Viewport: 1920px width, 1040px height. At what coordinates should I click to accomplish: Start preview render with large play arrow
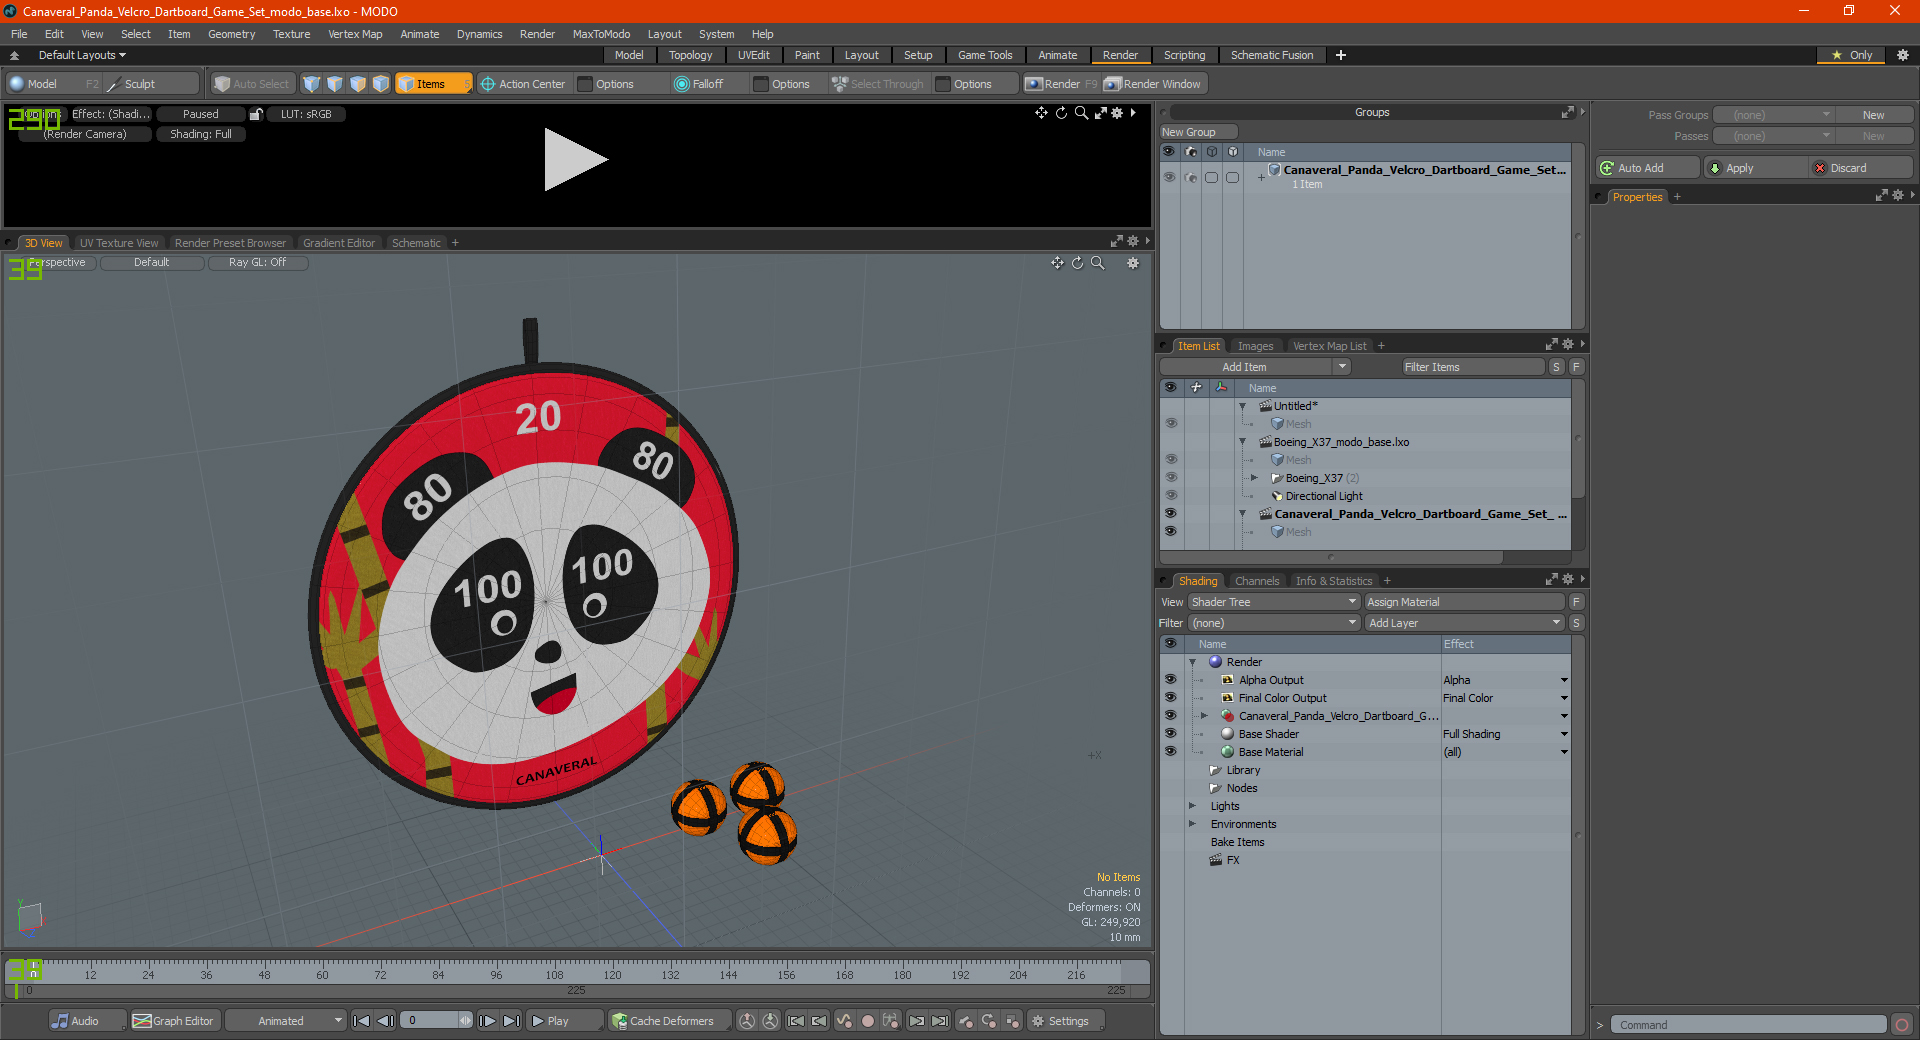(x=575, y=160)
